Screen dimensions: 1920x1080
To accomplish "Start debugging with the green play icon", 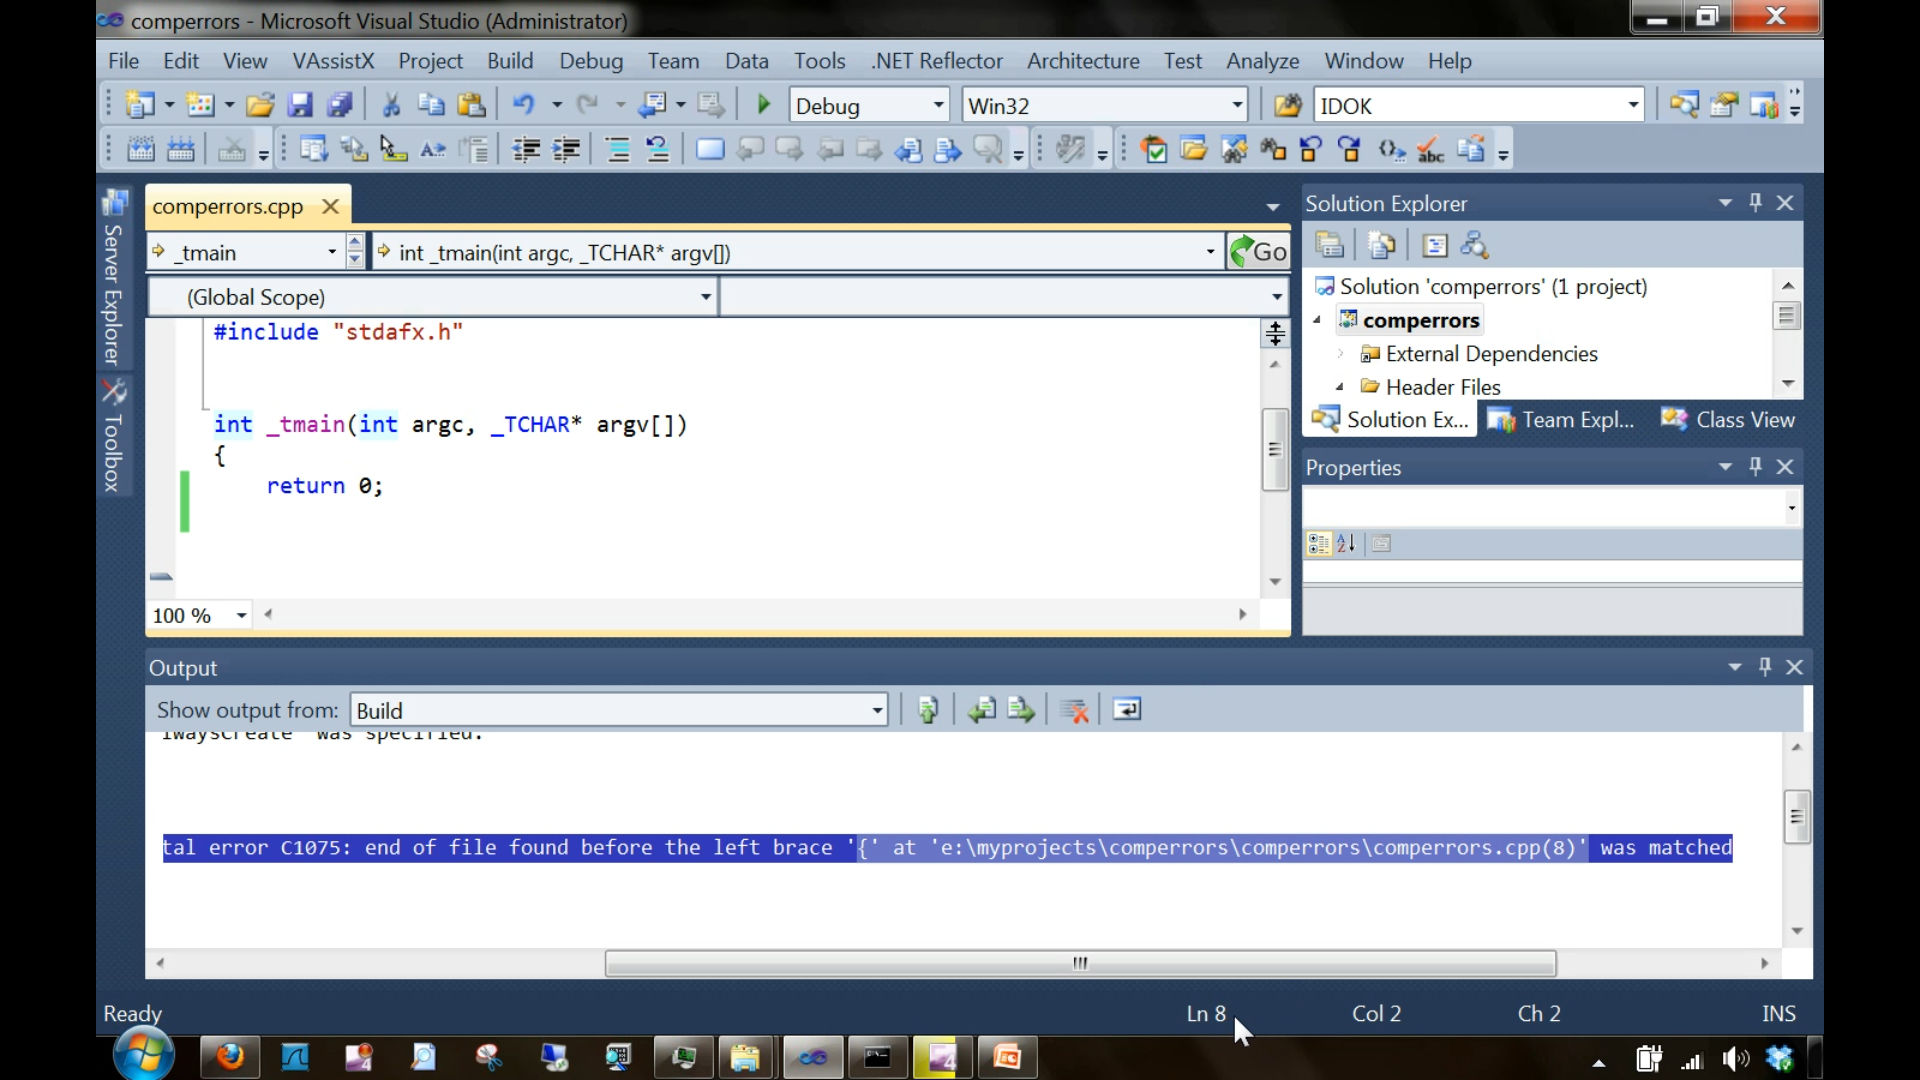I will [762, 104].
